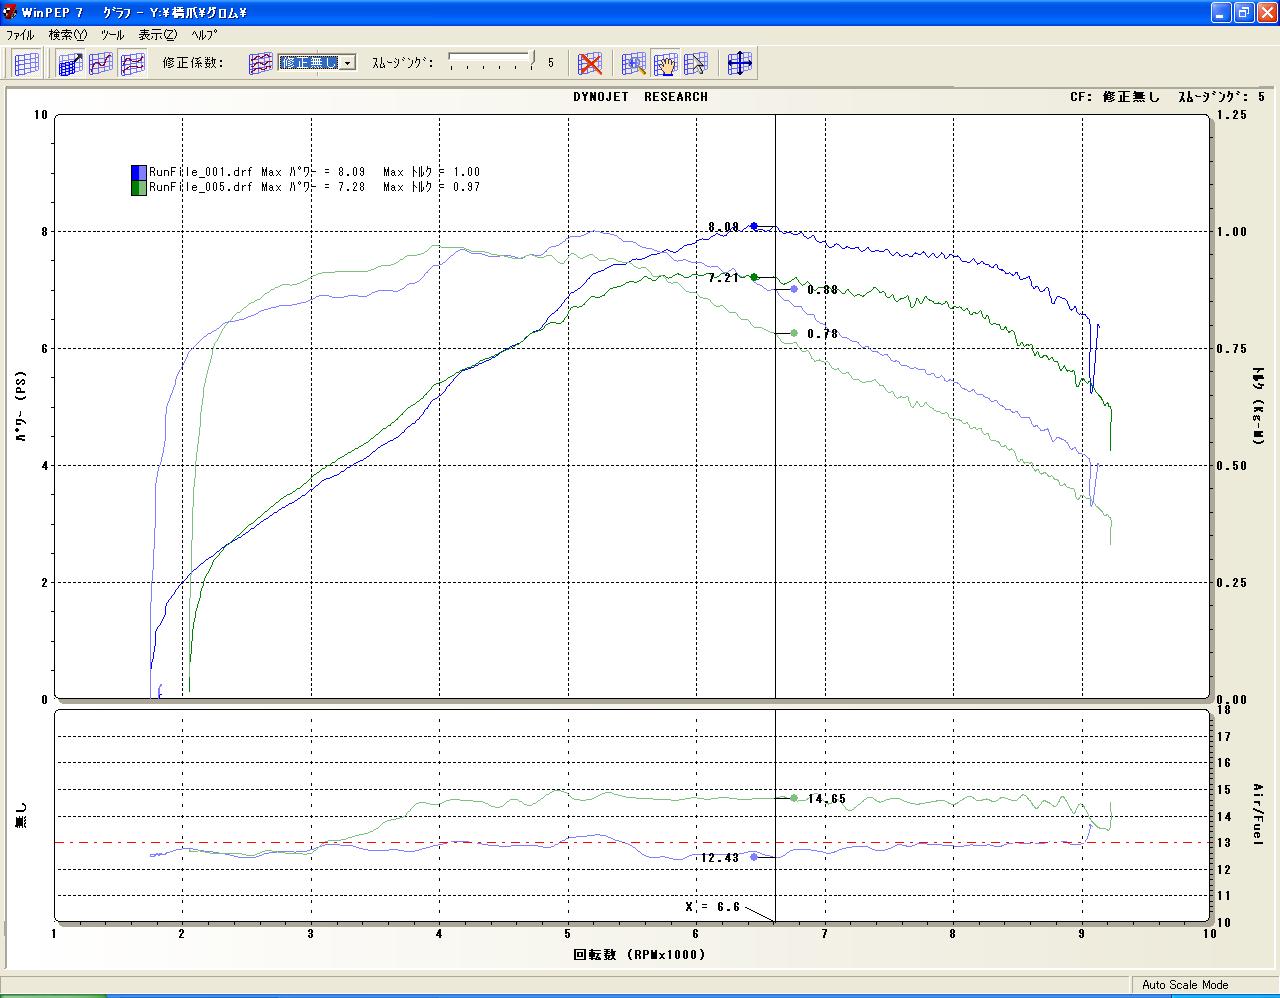Minimize the WinPEP 7 window

[x=1222, y=12]
